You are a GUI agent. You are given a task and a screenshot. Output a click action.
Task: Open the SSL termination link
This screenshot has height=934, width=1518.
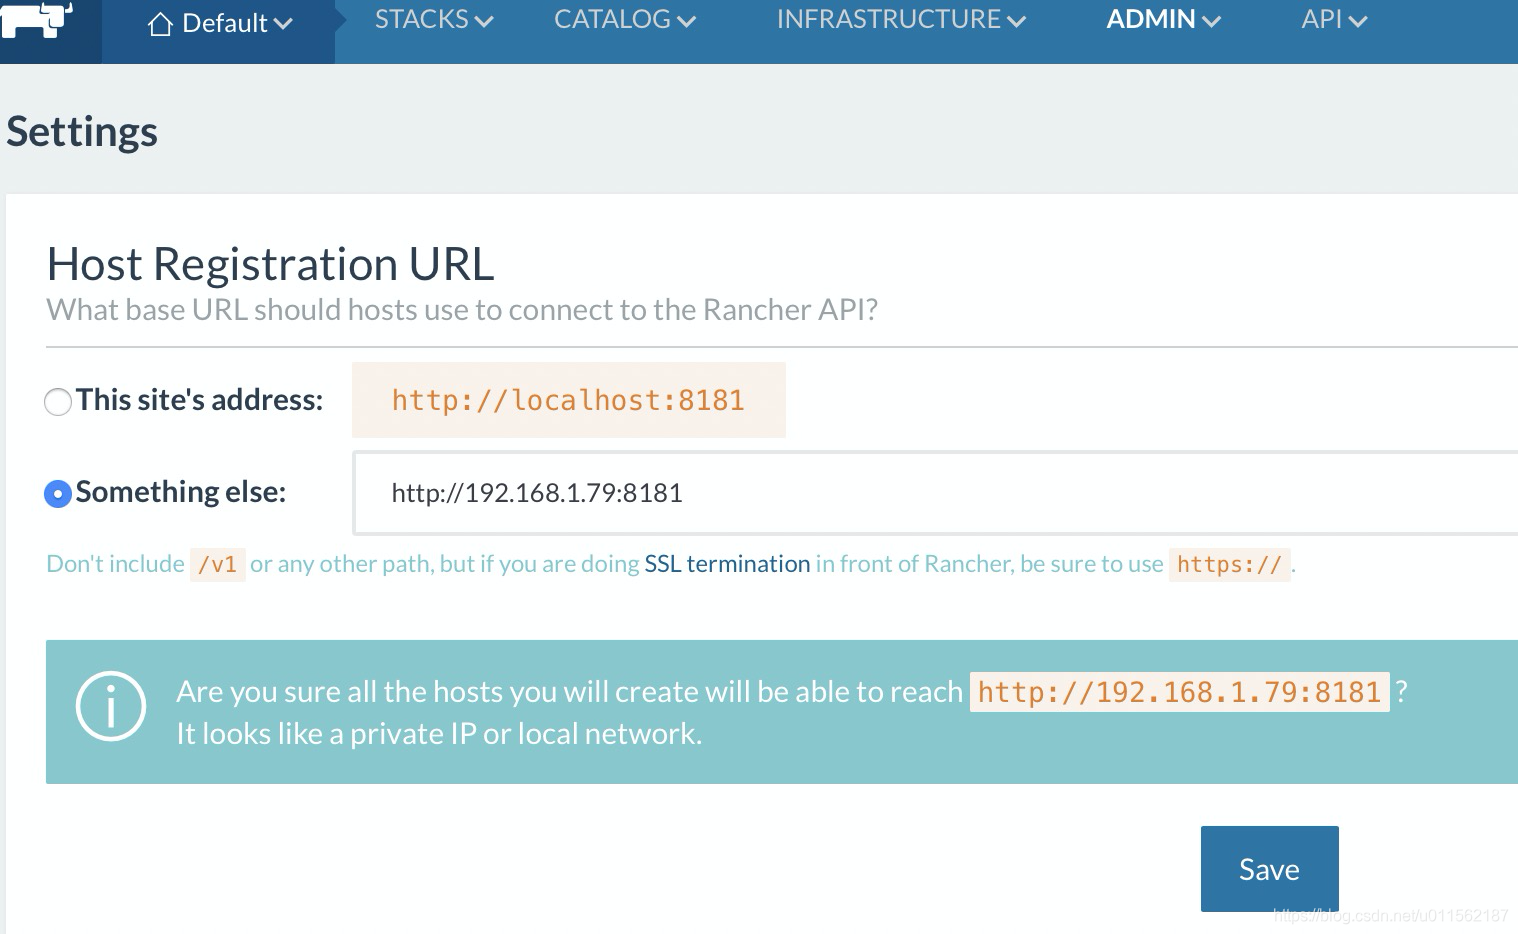(x=727, y=564)
